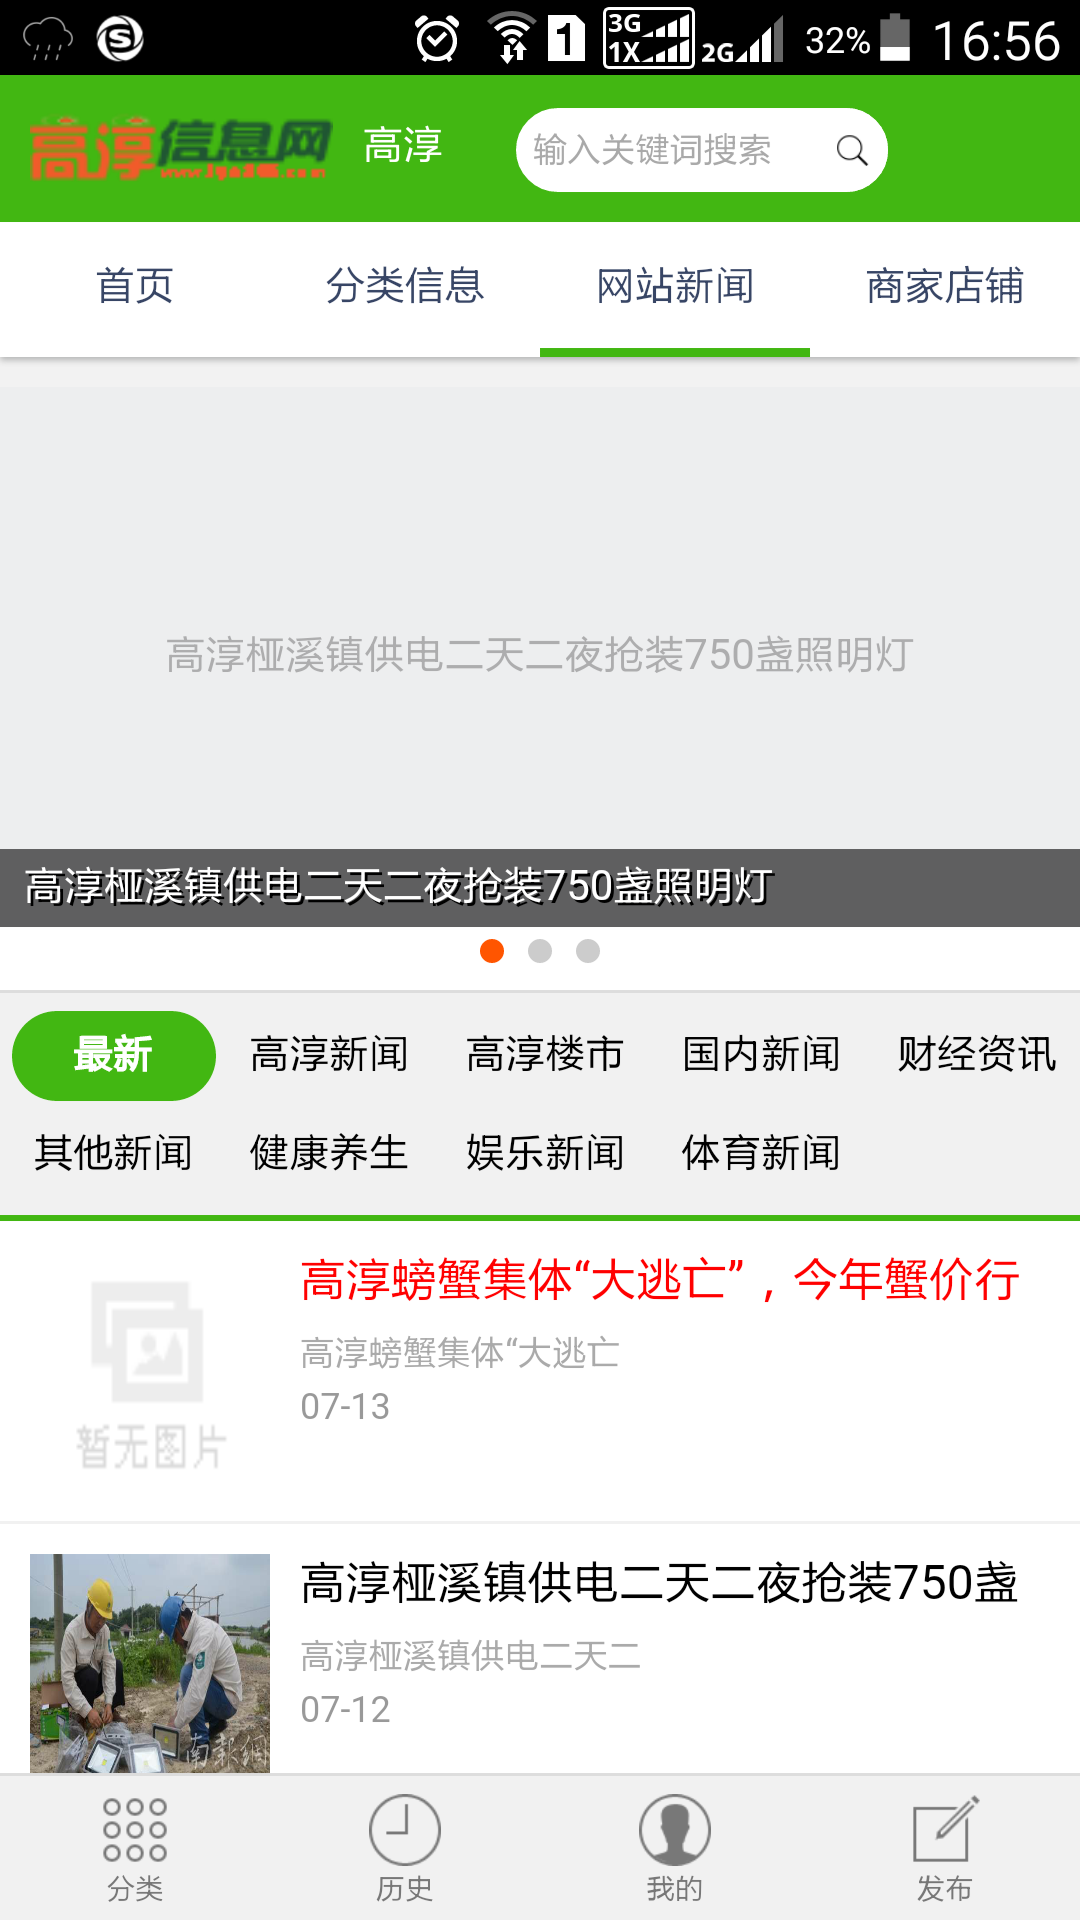The image size is (1080, 1920).
Task: Select the 最新 filter button
Action: click(114, 1056)
